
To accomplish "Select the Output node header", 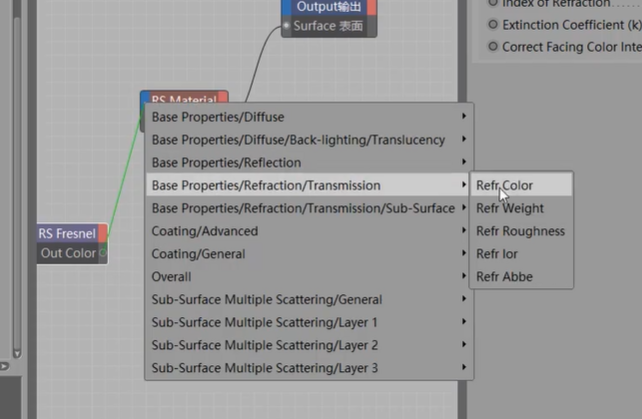I will [x=329, y=7].
